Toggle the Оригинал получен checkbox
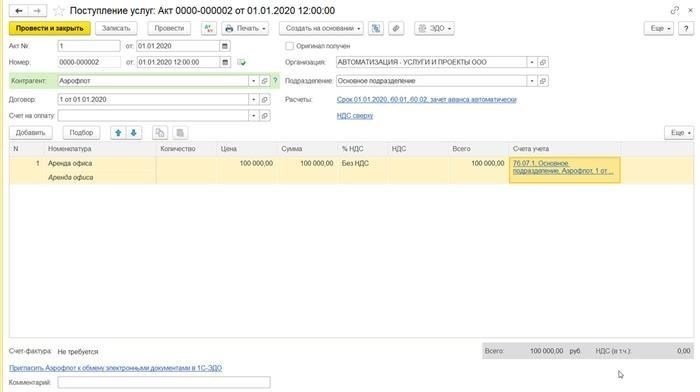Screen dimensions: 700x392 [x=289, y=46]
